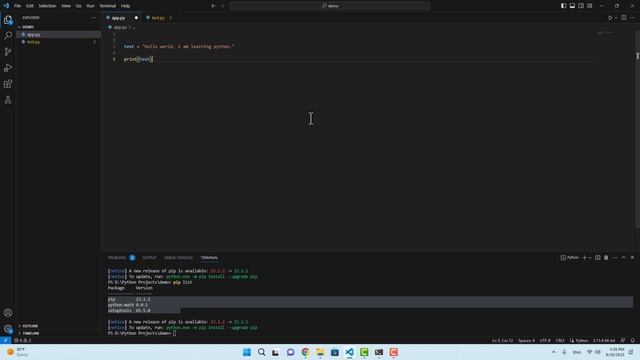Switch to the test.py editor tab

[x=158, y=18]
